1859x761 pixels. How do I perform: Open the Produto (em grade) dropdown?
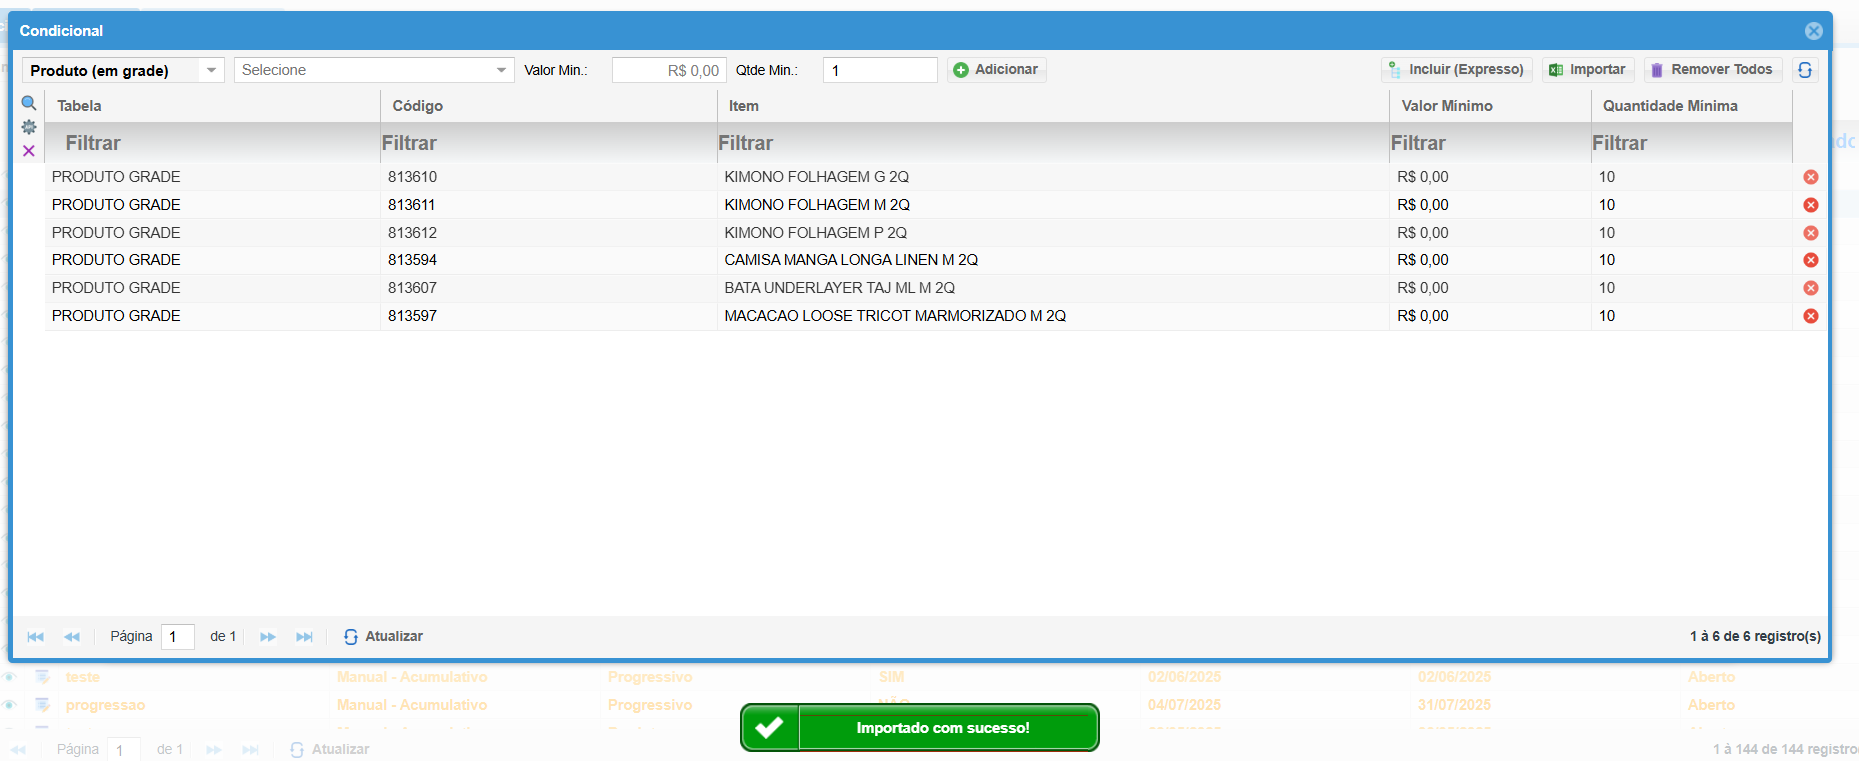coord(211,70)
